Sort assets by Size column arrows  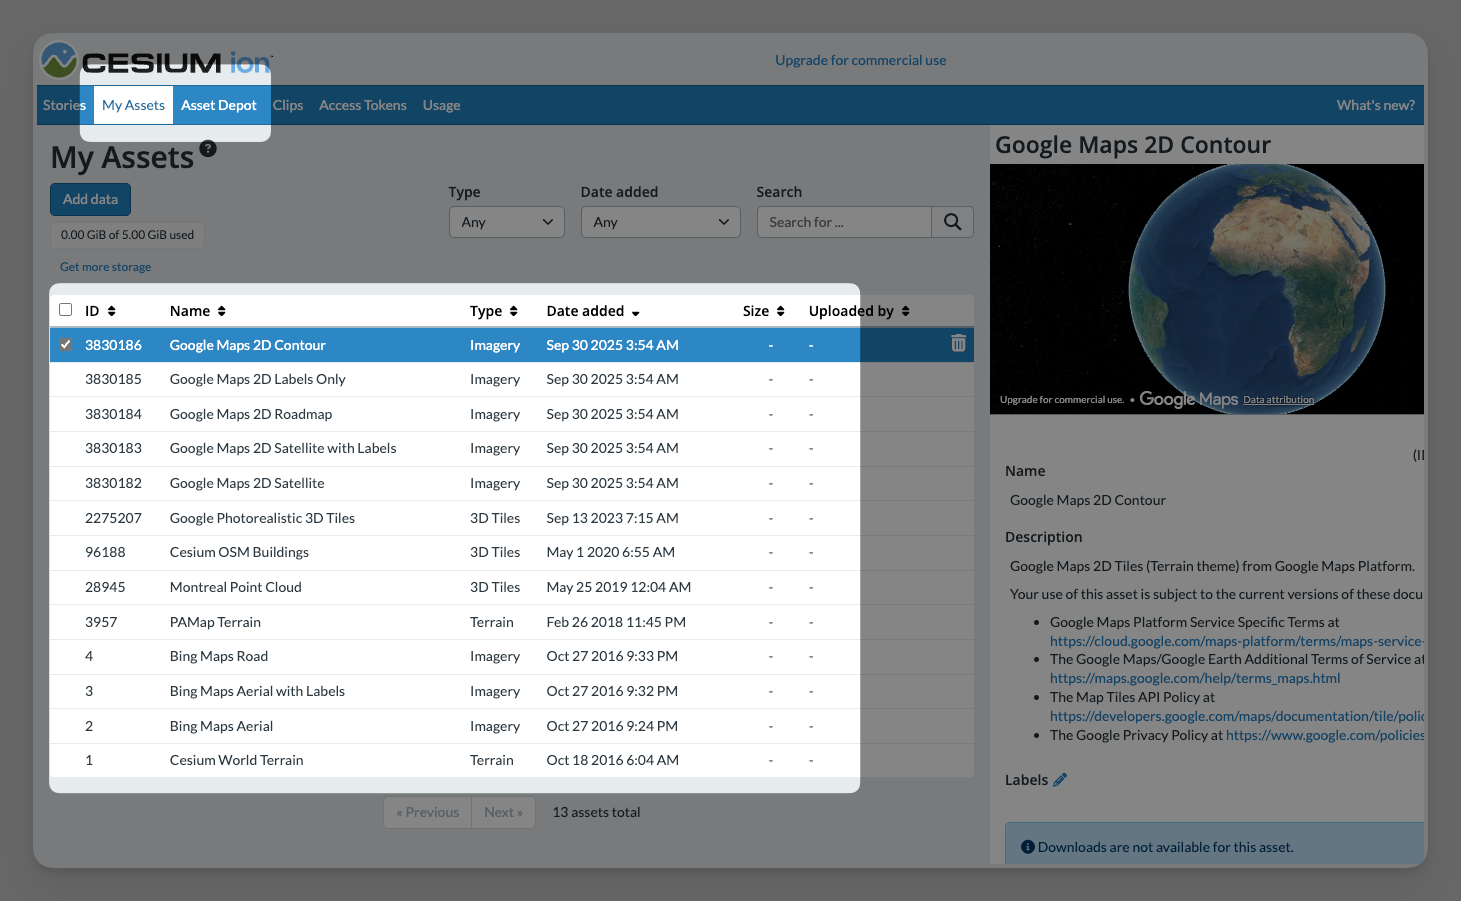tap(780, 311)
